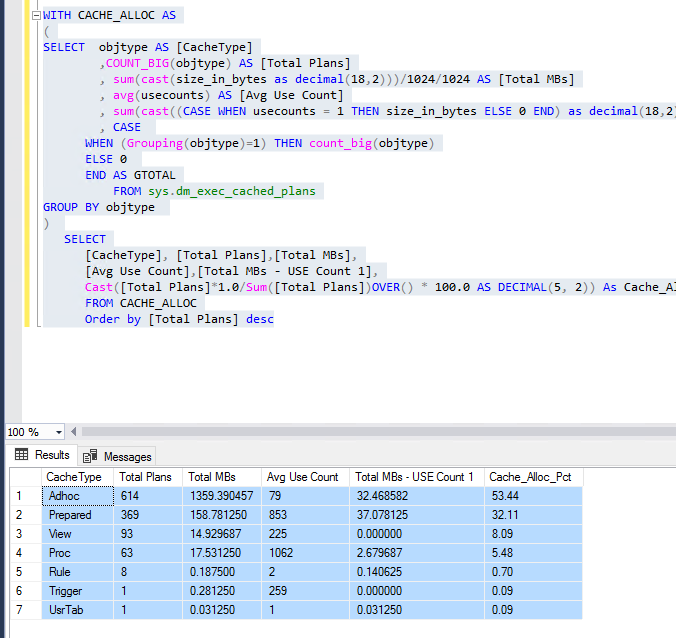Click FROM CACHE_ALLOC line
This screenshot has height=638, width=676.
pos(141,303)
